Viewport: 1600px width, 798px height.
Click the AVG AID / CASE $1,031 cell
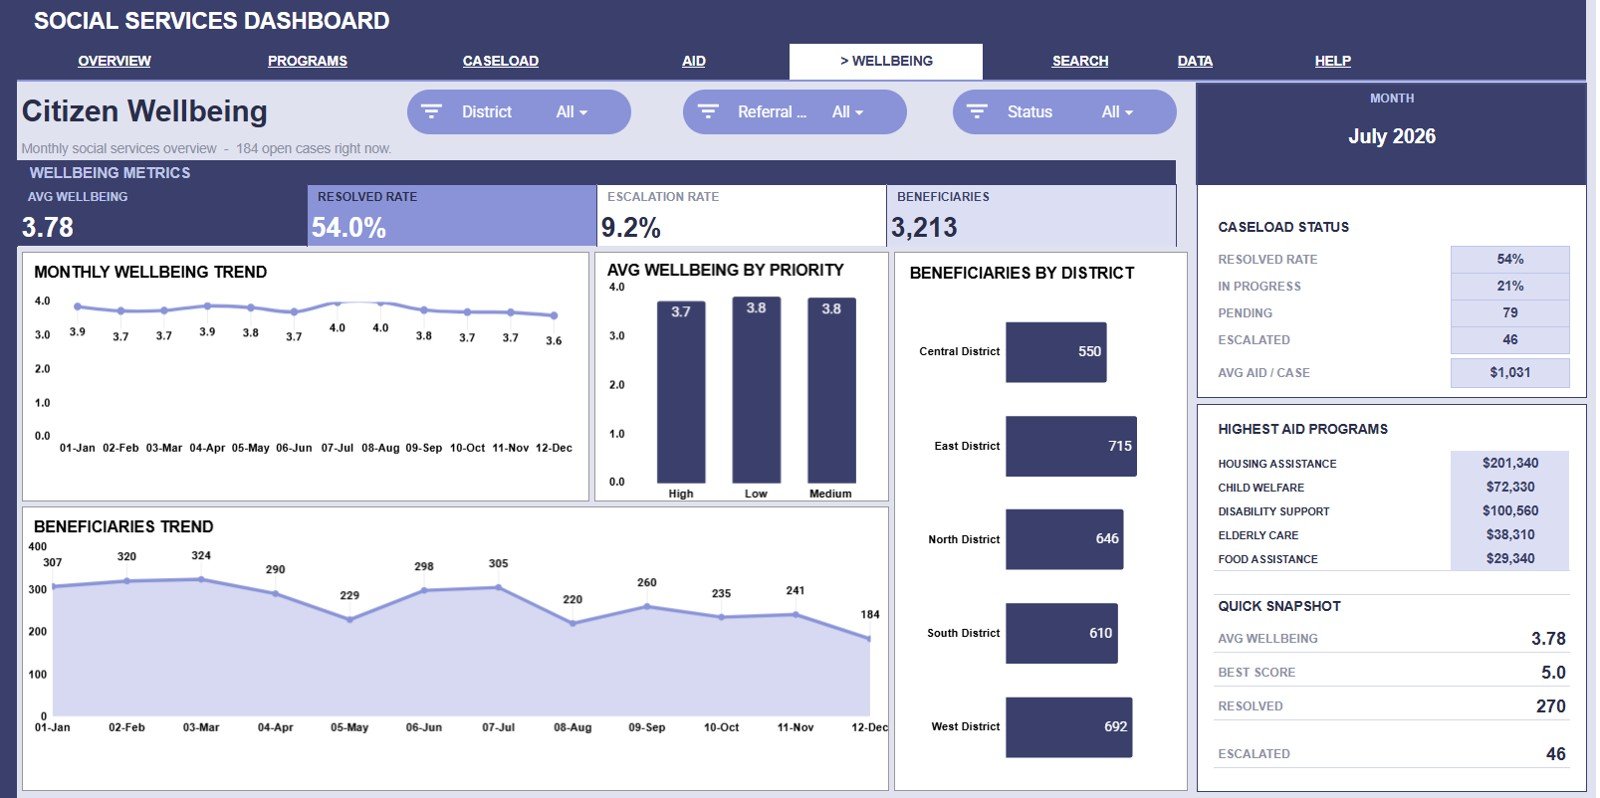(x=1510, y=372)
